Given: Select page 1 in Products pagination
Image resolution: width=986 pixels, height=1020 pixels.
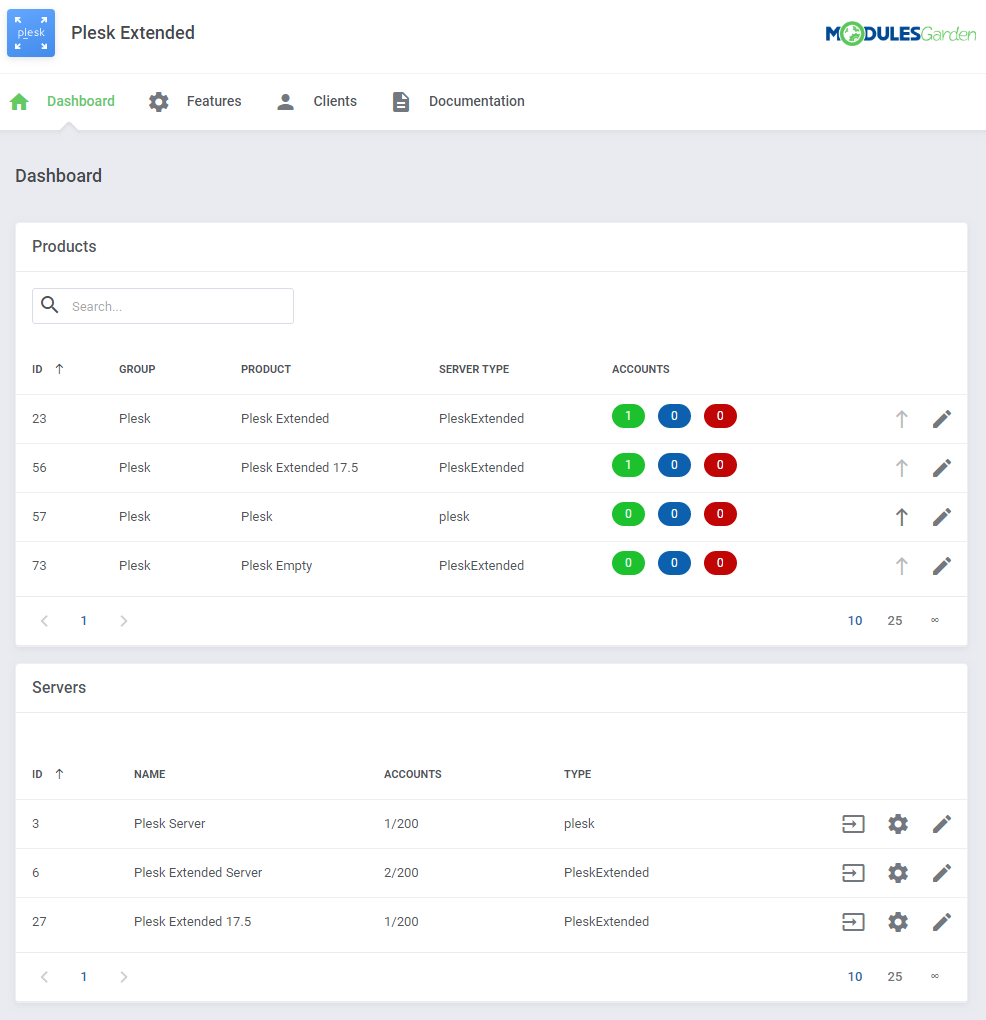Looking at the screenshot, I should (84, 621).
